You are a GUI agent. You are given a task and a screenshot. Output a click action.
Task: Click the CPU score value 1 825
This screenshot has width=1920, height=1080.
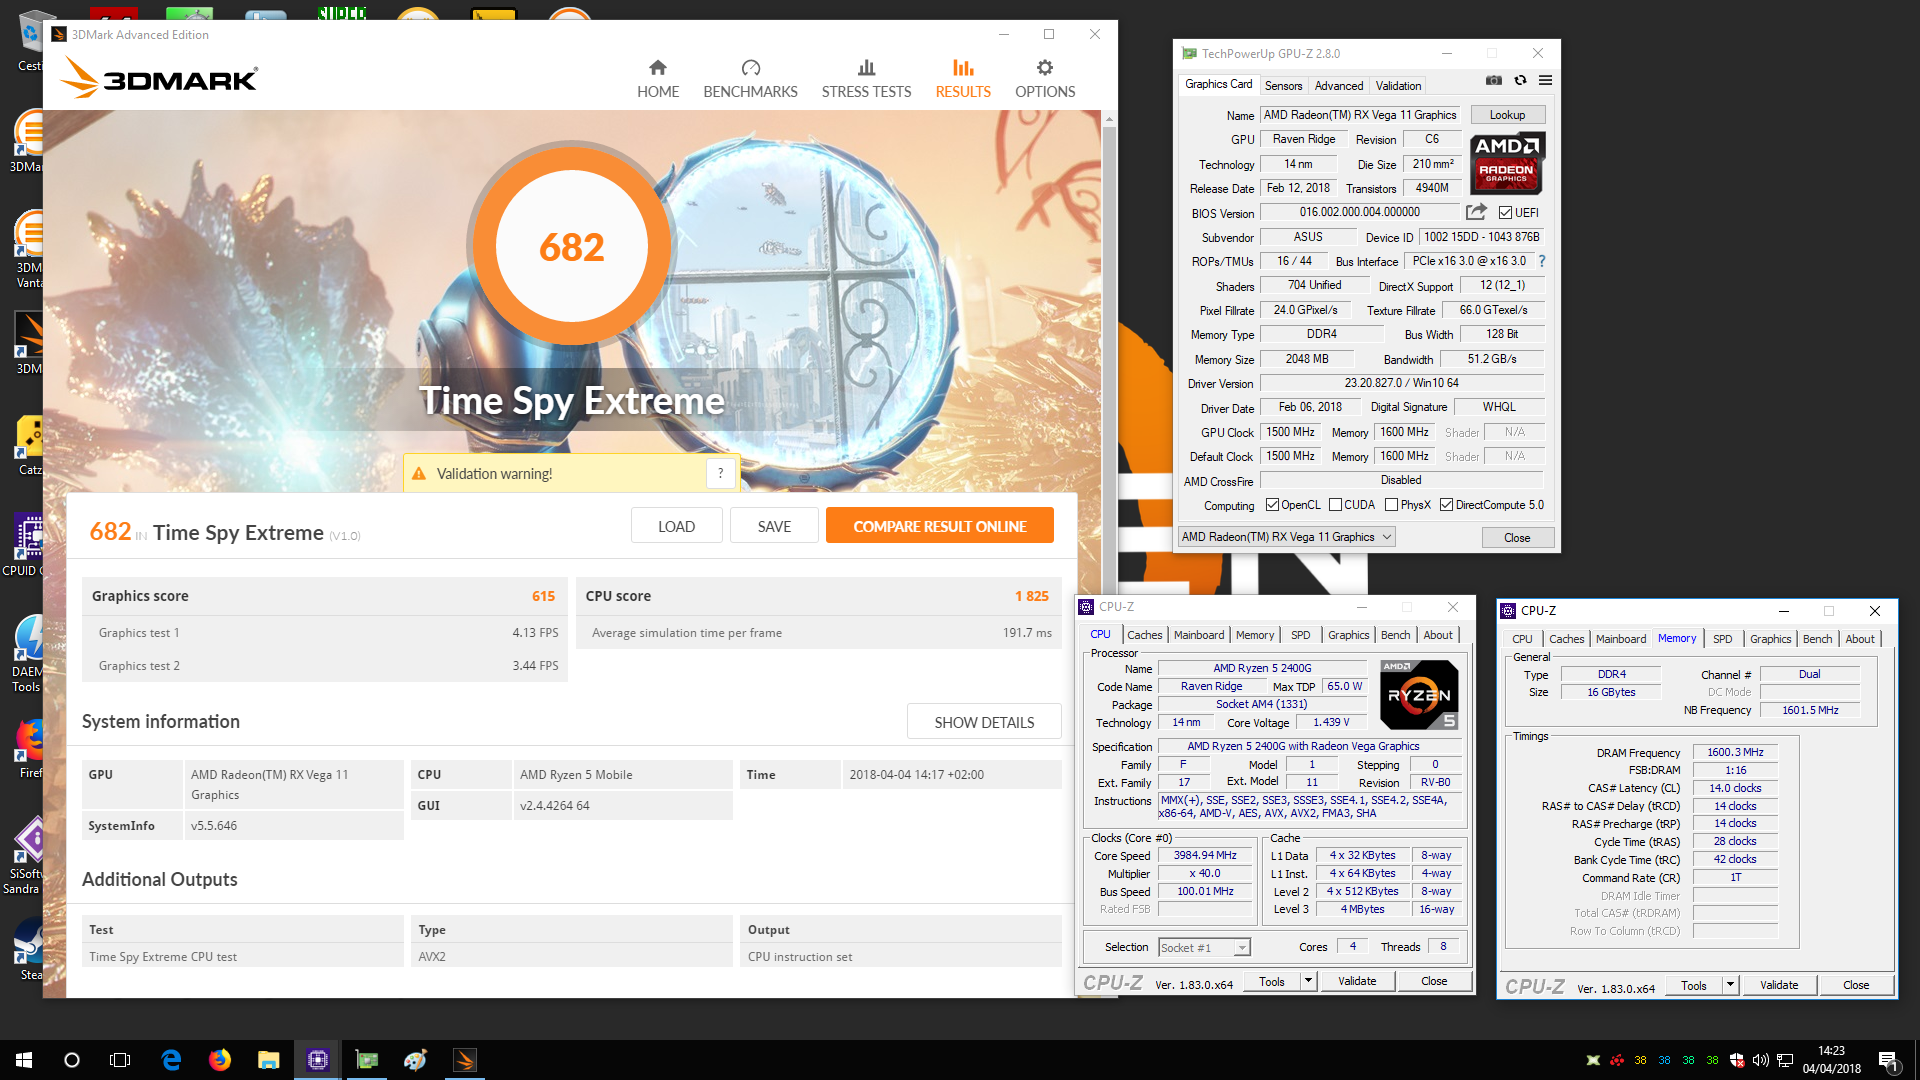pyautogui.click(x=1031, y=596)
